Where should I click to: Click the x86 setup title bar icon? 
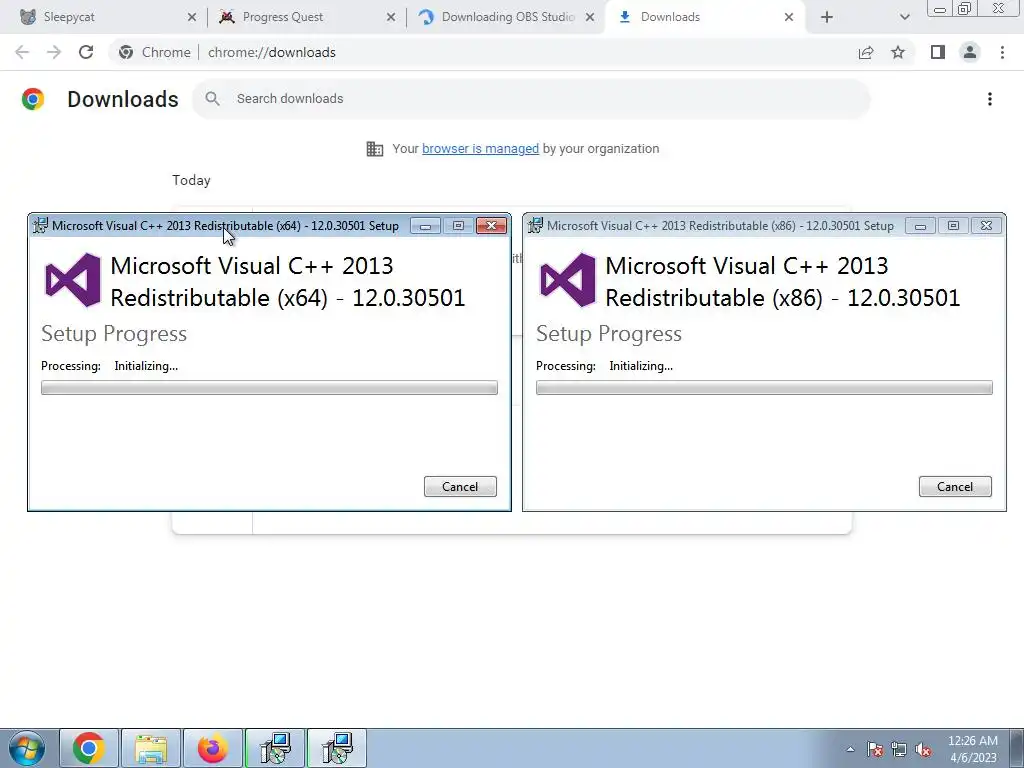click(536, 226)
